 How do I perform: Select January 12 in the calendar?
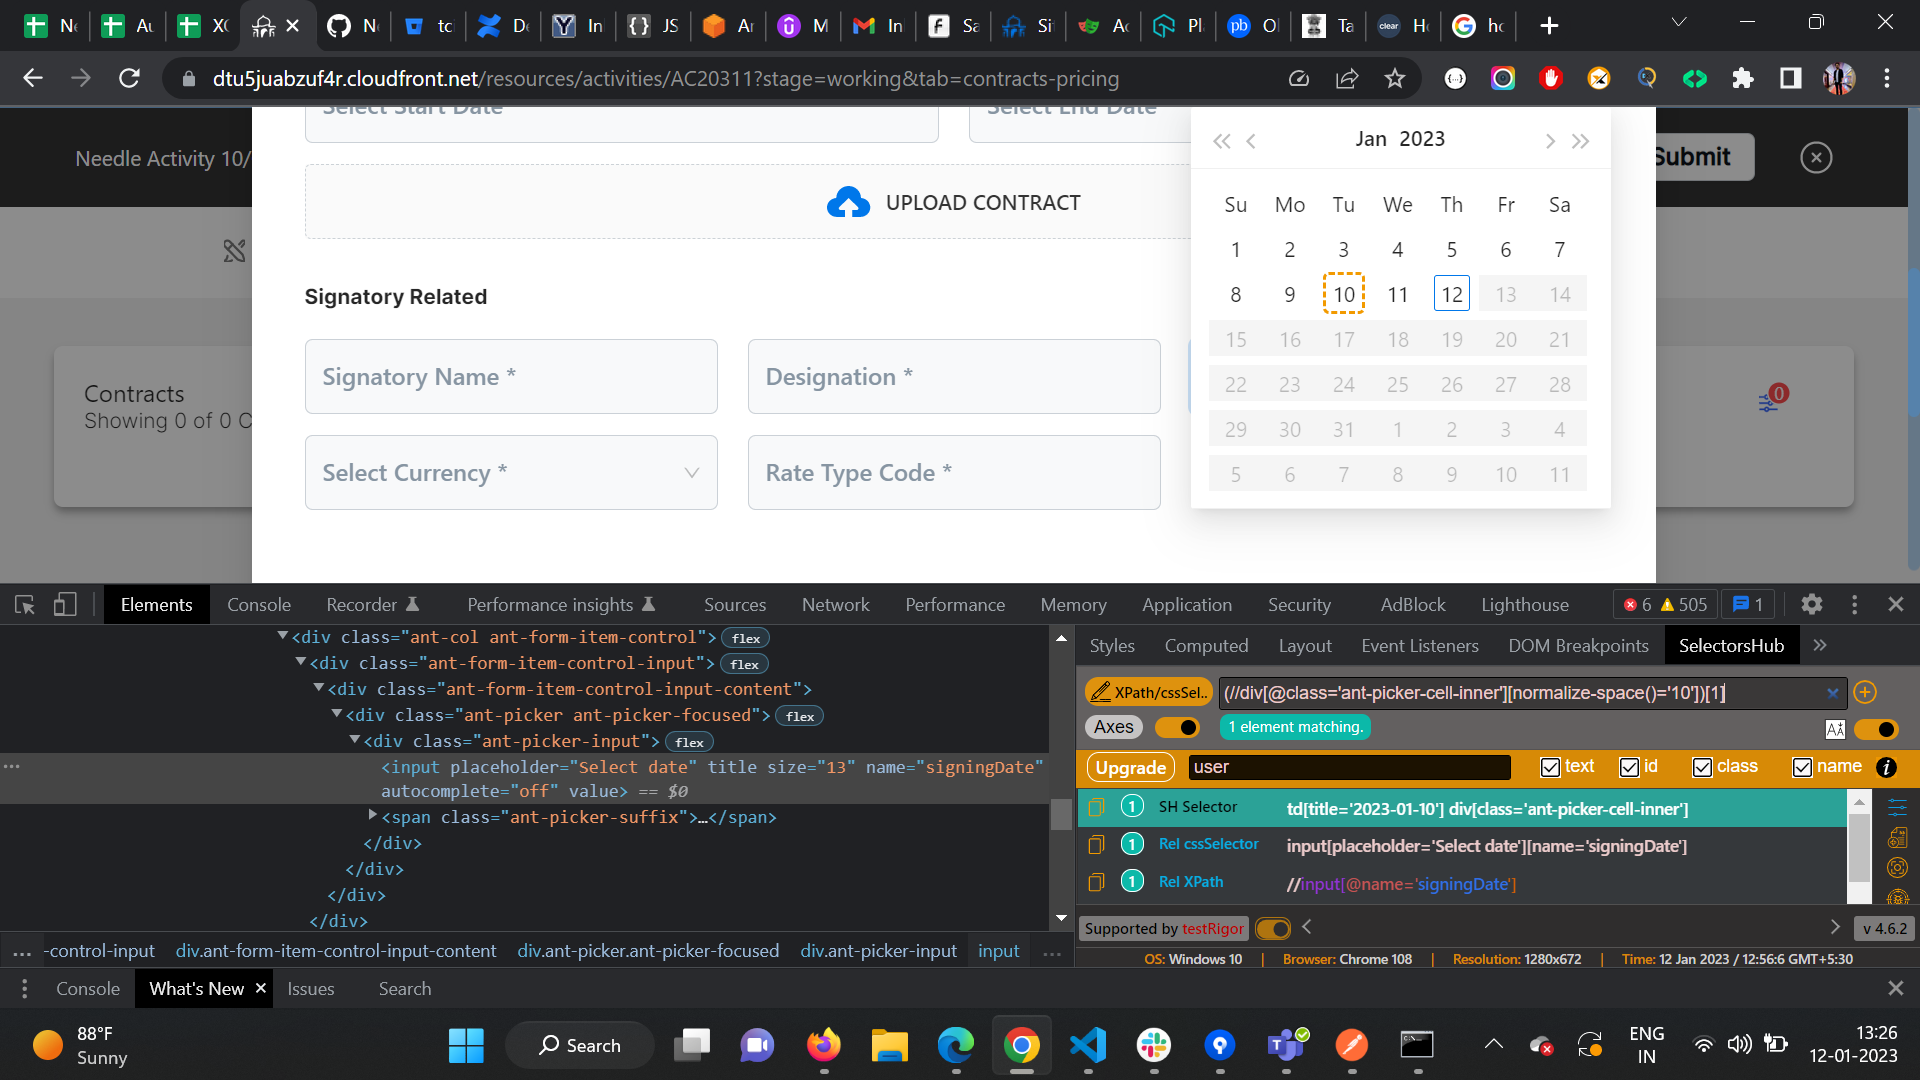[1452, 293]
